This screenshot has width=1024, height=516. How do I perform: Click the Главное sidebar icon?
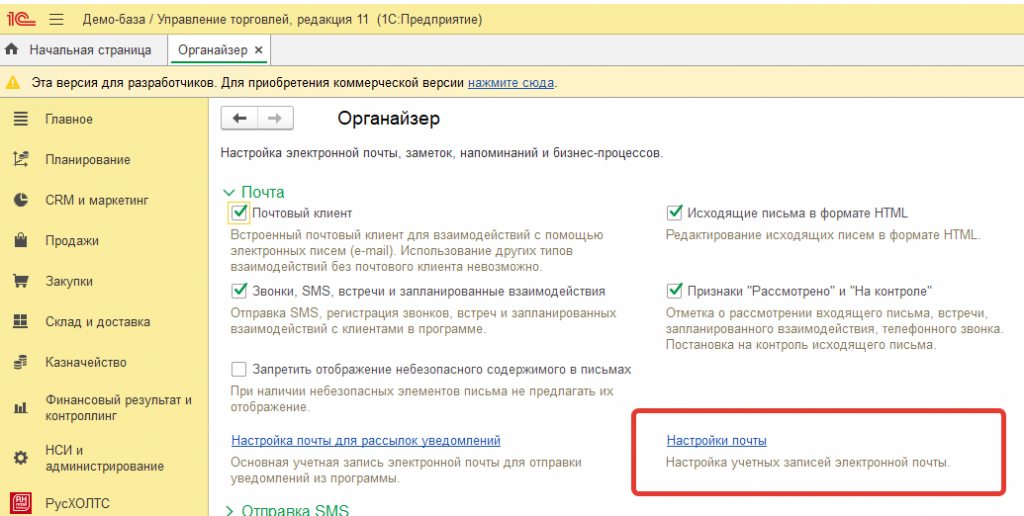(21, 119)
